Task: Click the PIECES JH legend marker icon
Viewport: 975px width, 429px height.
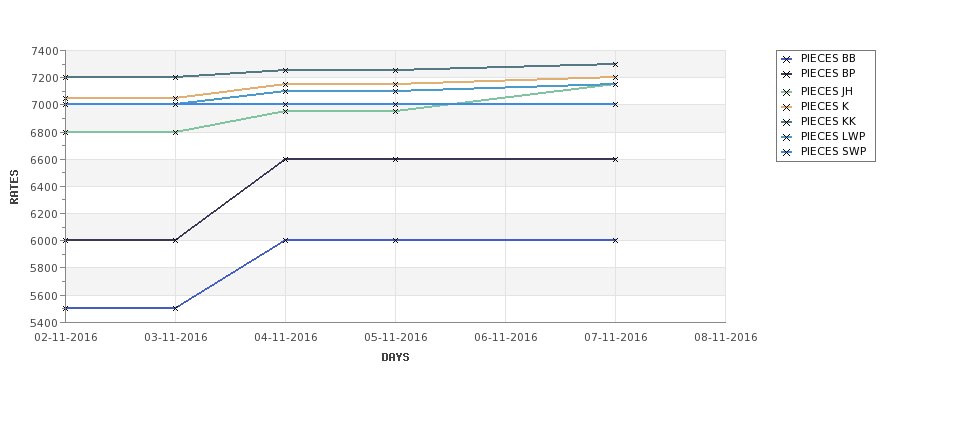Action: pos(787,93)
